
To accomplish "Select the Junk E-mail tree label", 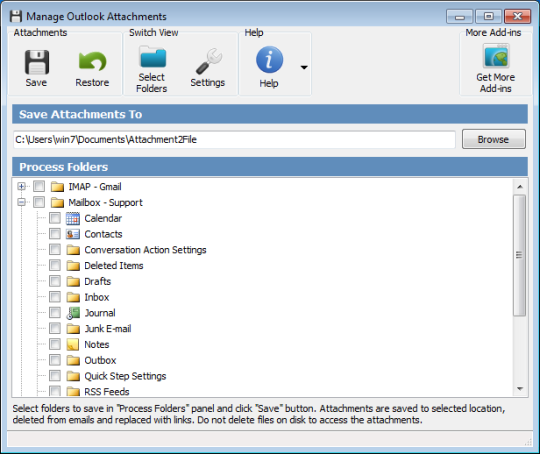I will [108, 329].
